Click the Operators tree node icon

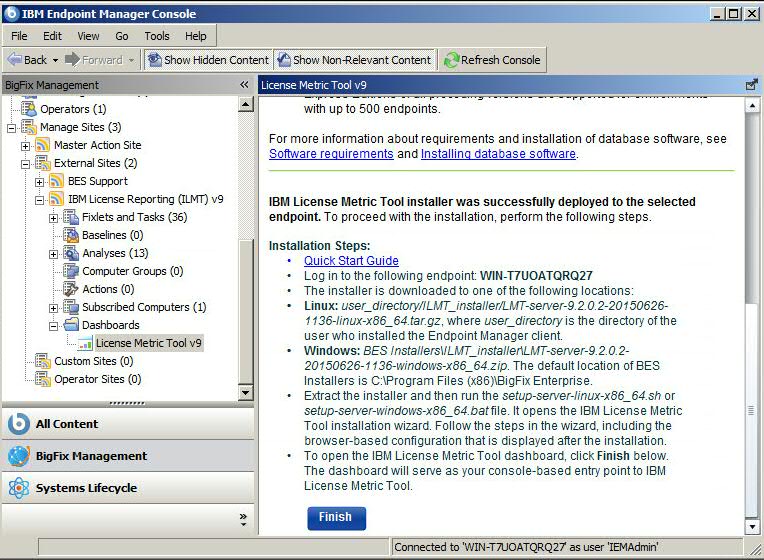click(29, 109)
